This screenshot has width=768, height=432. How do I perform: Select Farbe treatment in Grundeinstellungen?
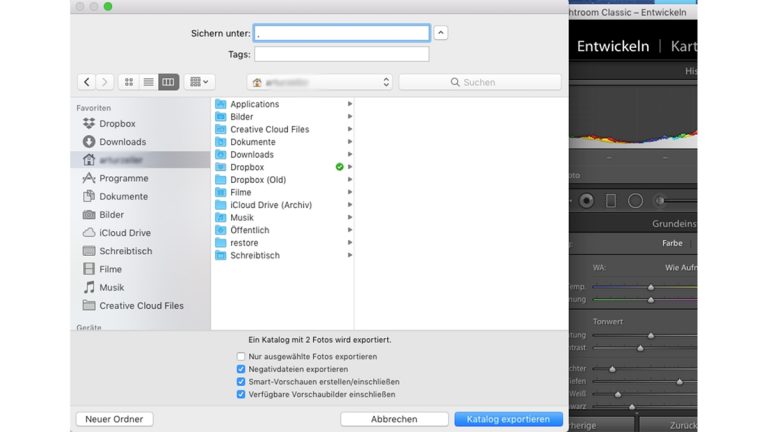pyautogui.click(x=672, y=243)
